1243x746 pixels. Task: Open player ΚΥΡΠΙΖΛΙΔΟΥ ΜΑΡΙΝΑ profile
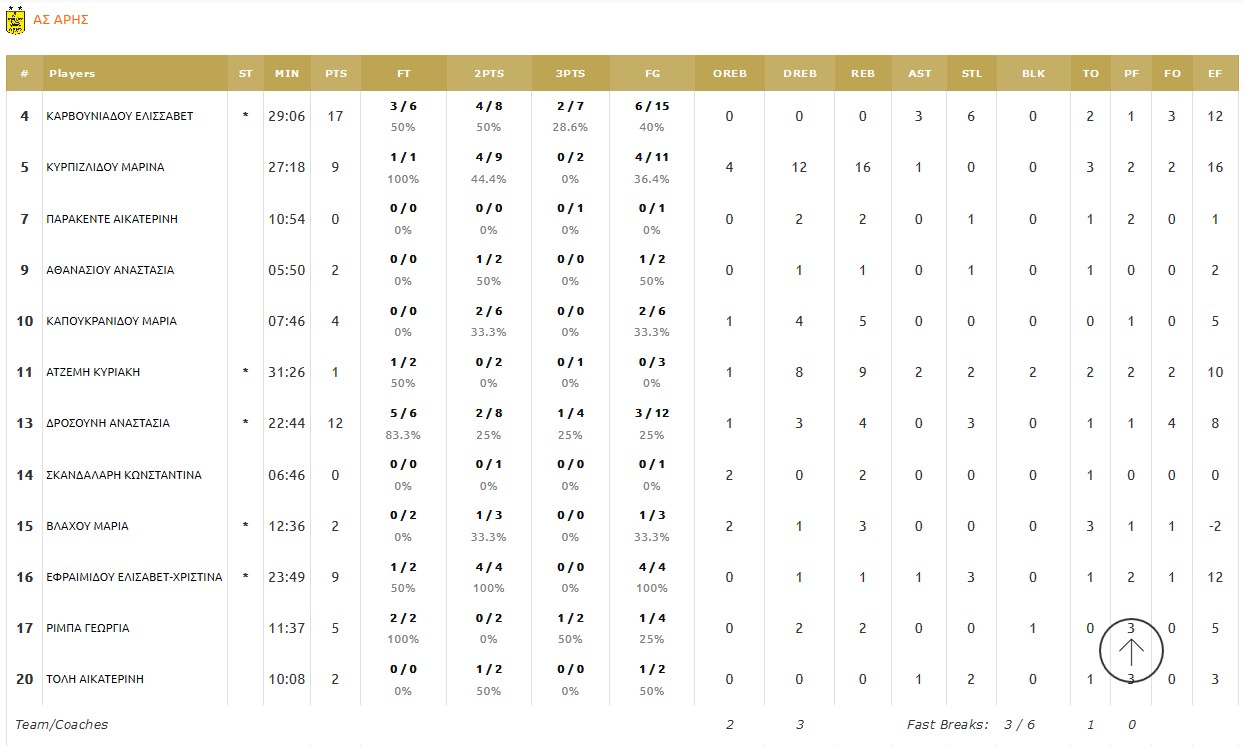coord(105,167)
